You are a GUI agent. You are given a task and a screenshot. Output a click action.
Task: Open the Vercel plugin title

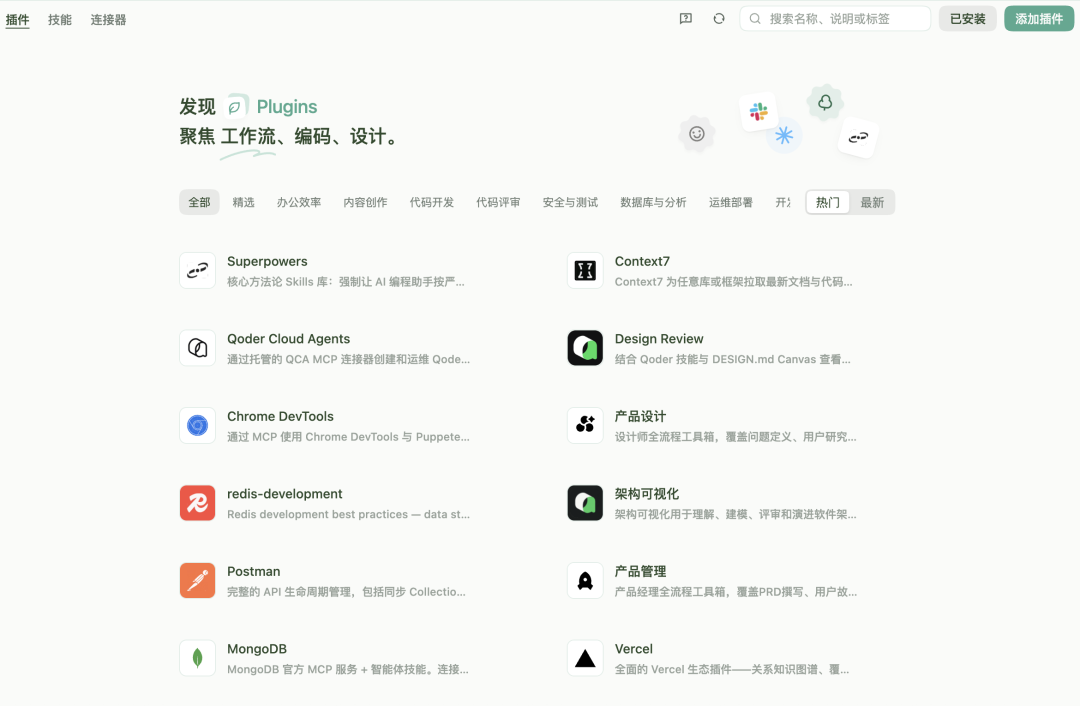tap(634, 649)
